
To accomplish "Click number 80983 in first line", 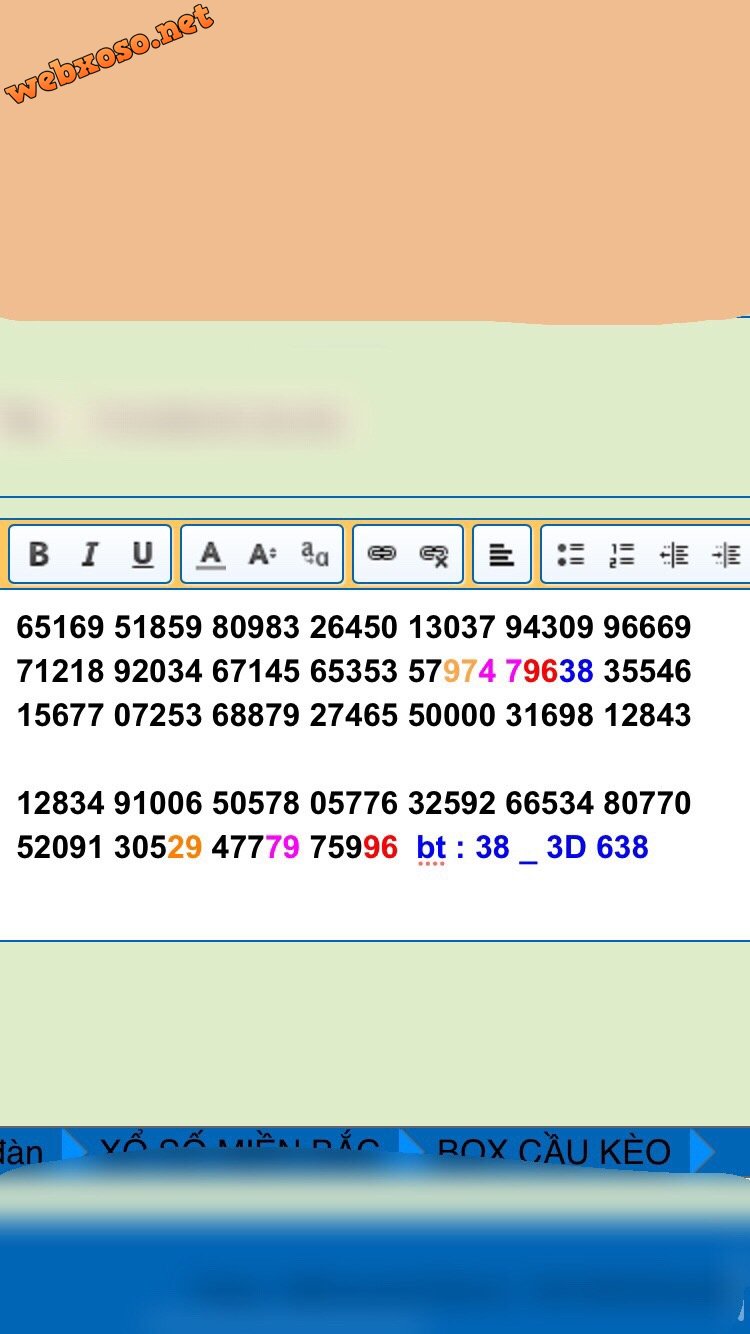I will point(256,627).
